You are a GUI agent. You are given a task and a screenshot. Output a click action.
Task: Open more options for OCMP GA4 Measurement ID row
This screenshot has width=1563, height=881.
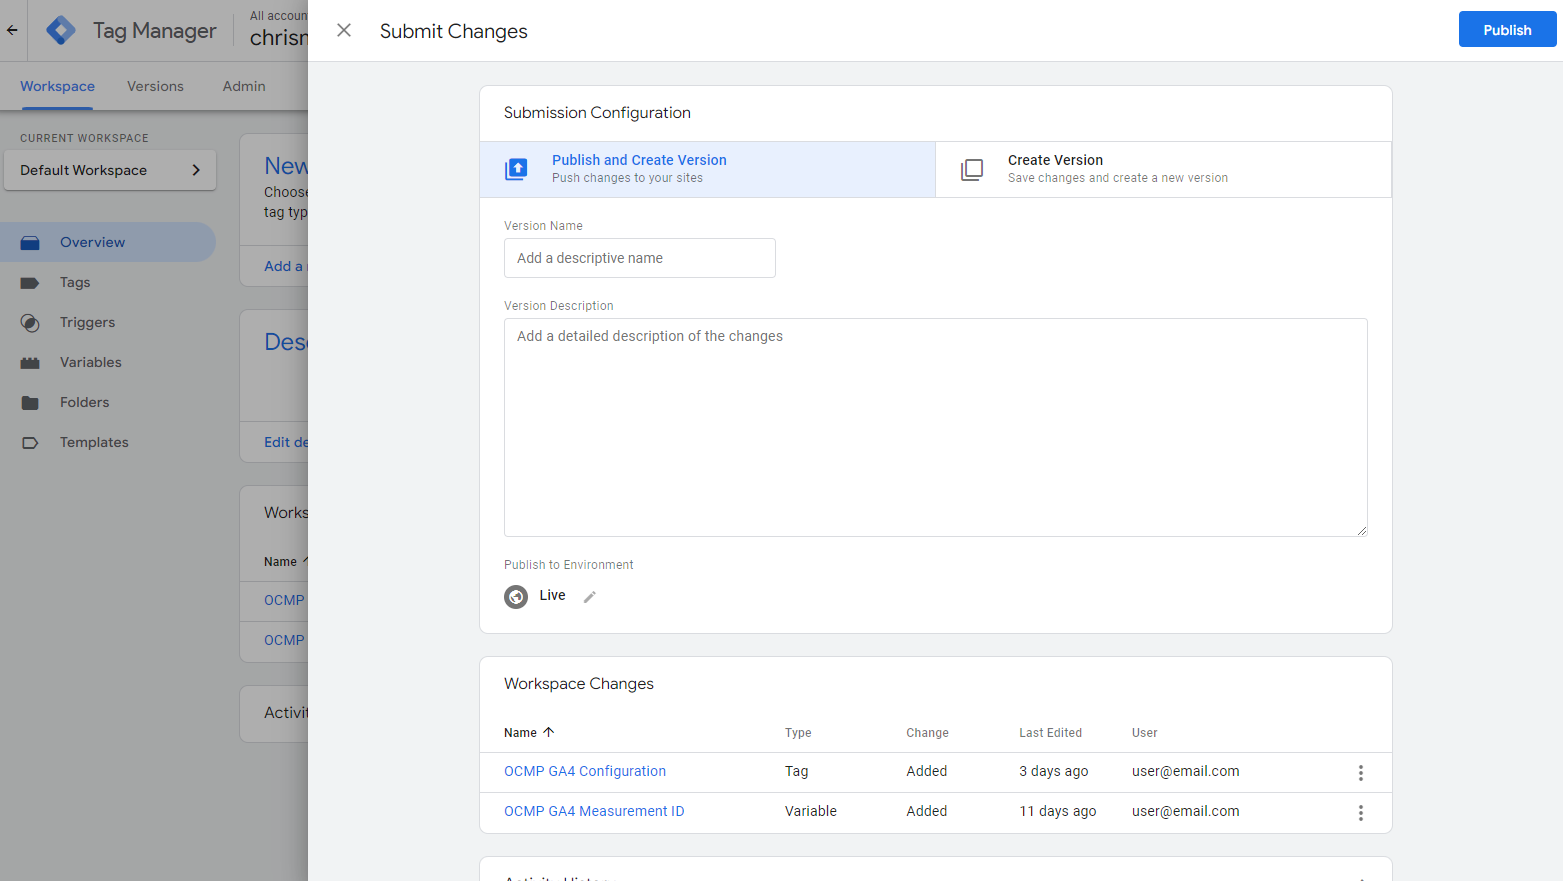[x=1360, y=813]
